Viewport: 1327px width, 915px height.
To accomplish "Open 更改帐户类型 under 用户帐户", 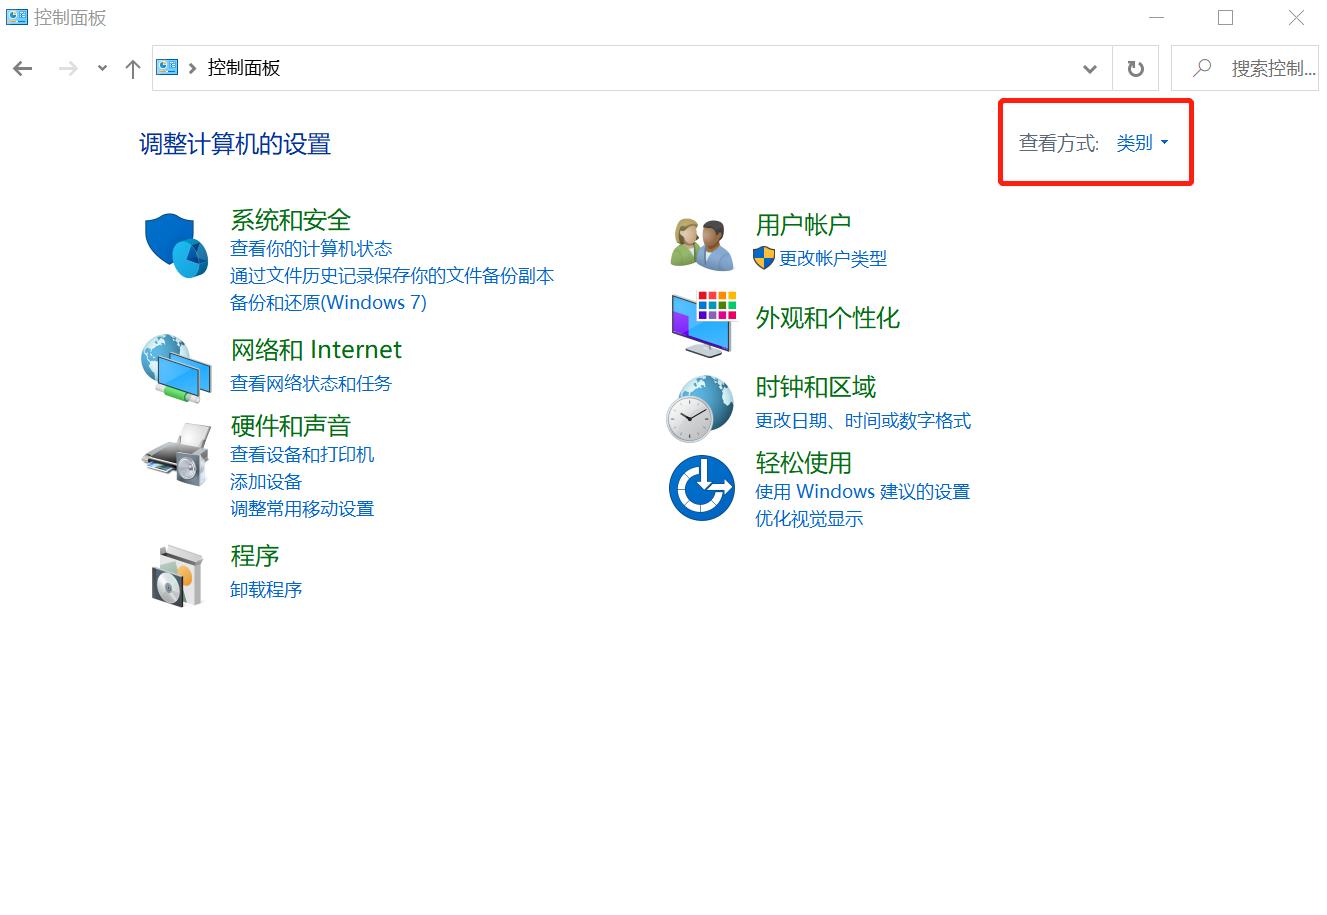I will click(833, 258).
